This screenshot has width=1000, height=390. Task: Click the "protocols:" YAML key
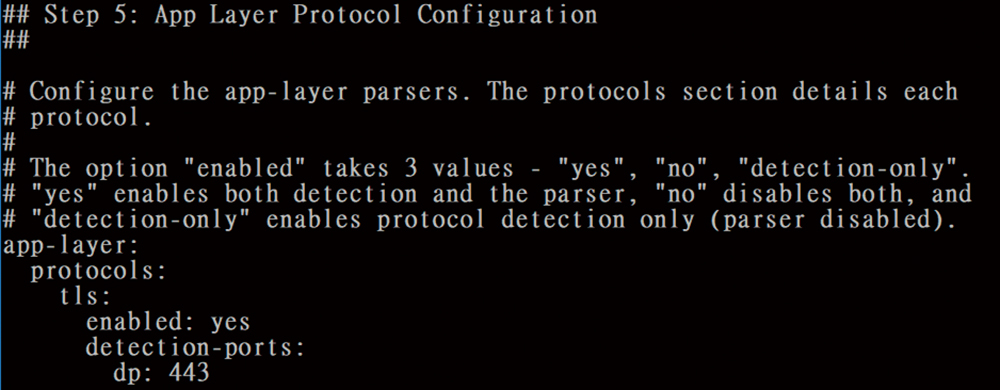98,271
